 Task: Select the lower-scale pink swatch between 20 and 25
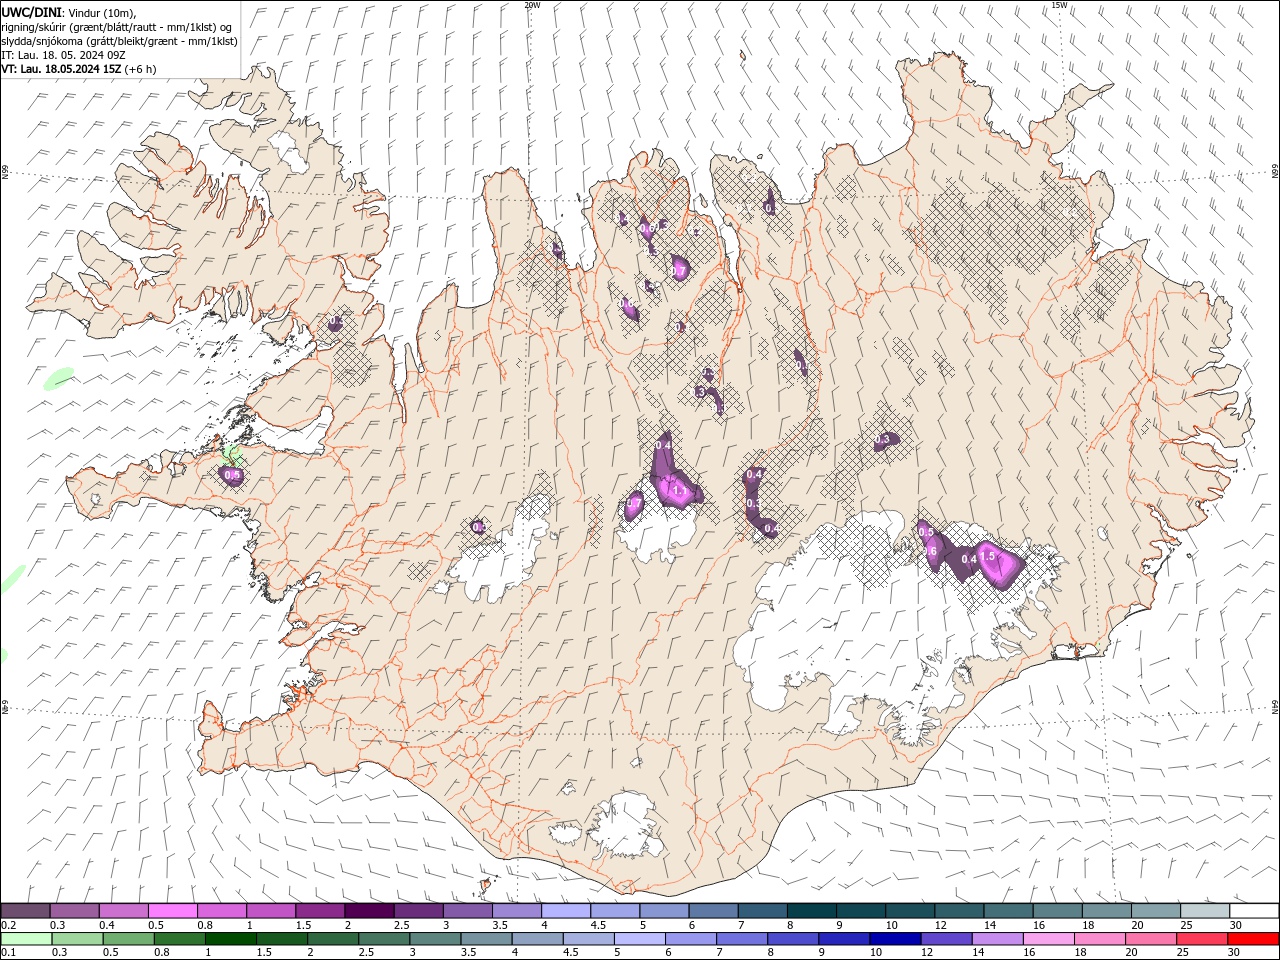click(1151, 939)
